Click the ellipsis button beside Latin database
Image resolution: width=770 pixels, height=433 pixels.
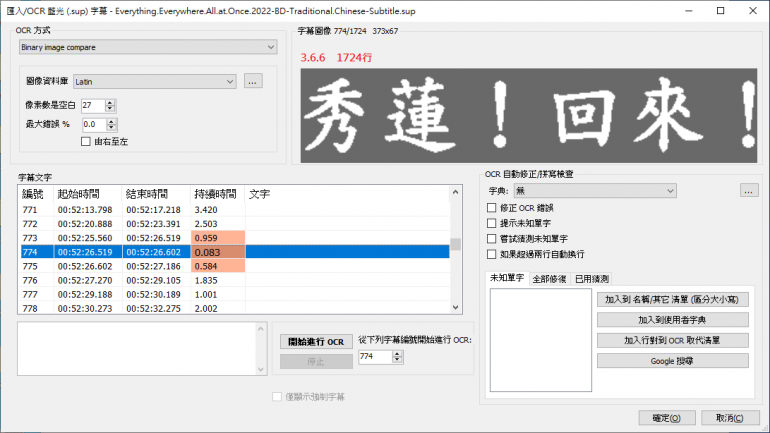(x=253, y=81)
